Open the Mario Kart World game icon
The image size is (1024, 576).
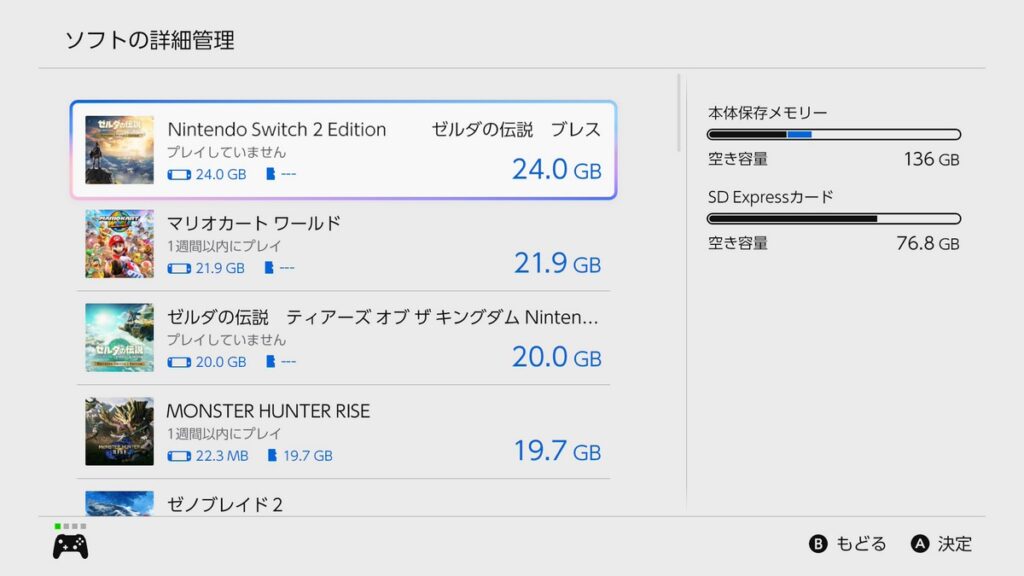pos(120,244)
